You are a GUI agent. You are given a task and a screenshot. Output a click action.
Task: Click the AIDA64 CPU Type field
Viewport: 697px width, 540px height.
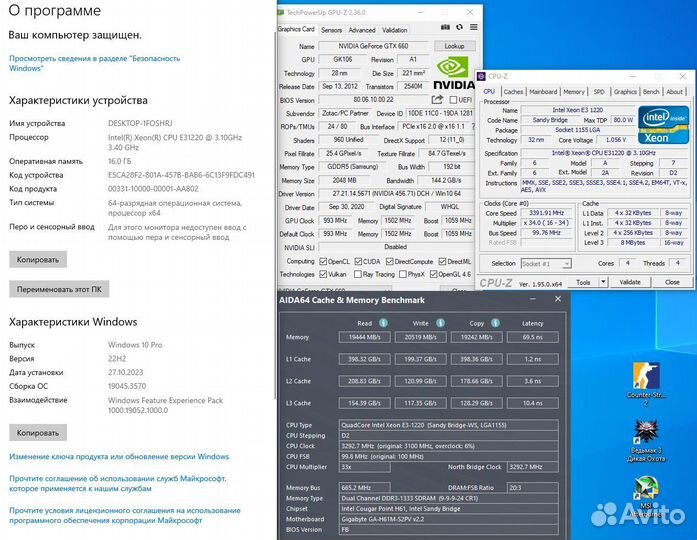point(448,425)
